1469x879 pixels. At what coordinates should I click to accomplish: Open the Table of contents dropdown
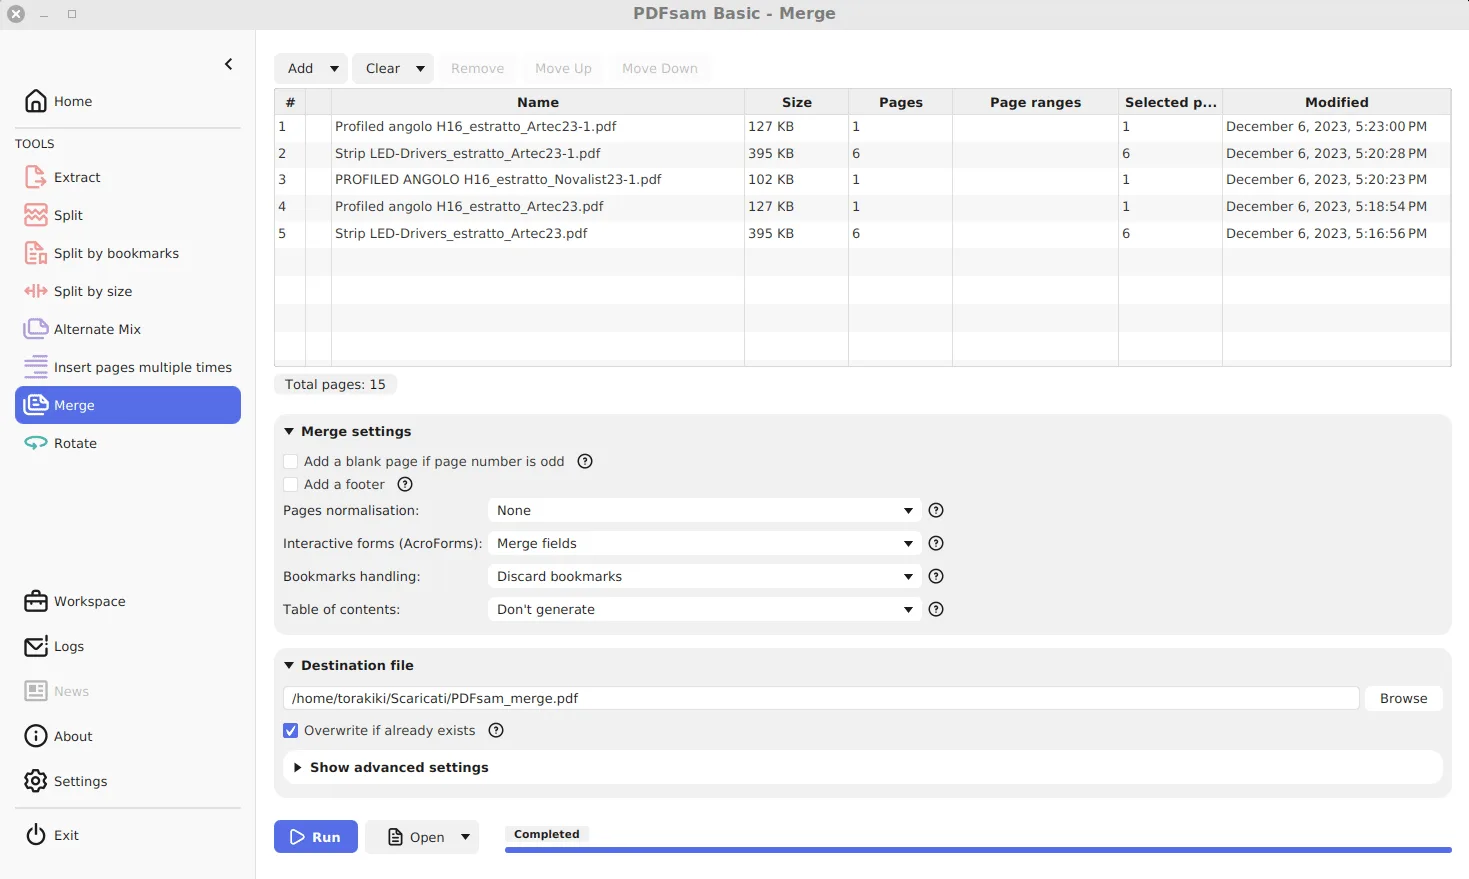click(x=704, y=609)
